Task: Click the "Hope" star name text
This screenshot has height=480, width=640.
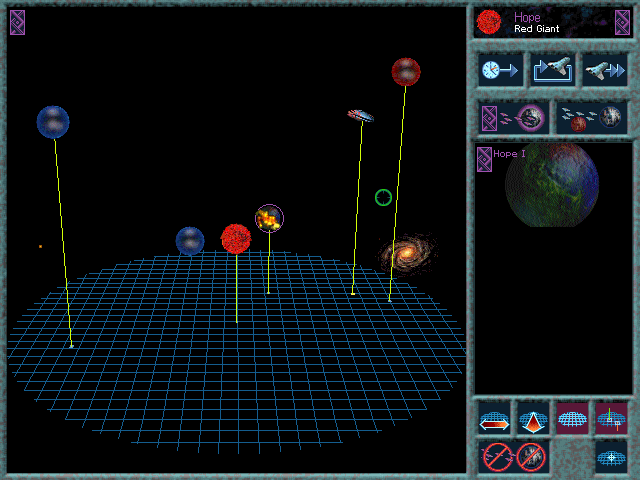Action: point(527,18)
